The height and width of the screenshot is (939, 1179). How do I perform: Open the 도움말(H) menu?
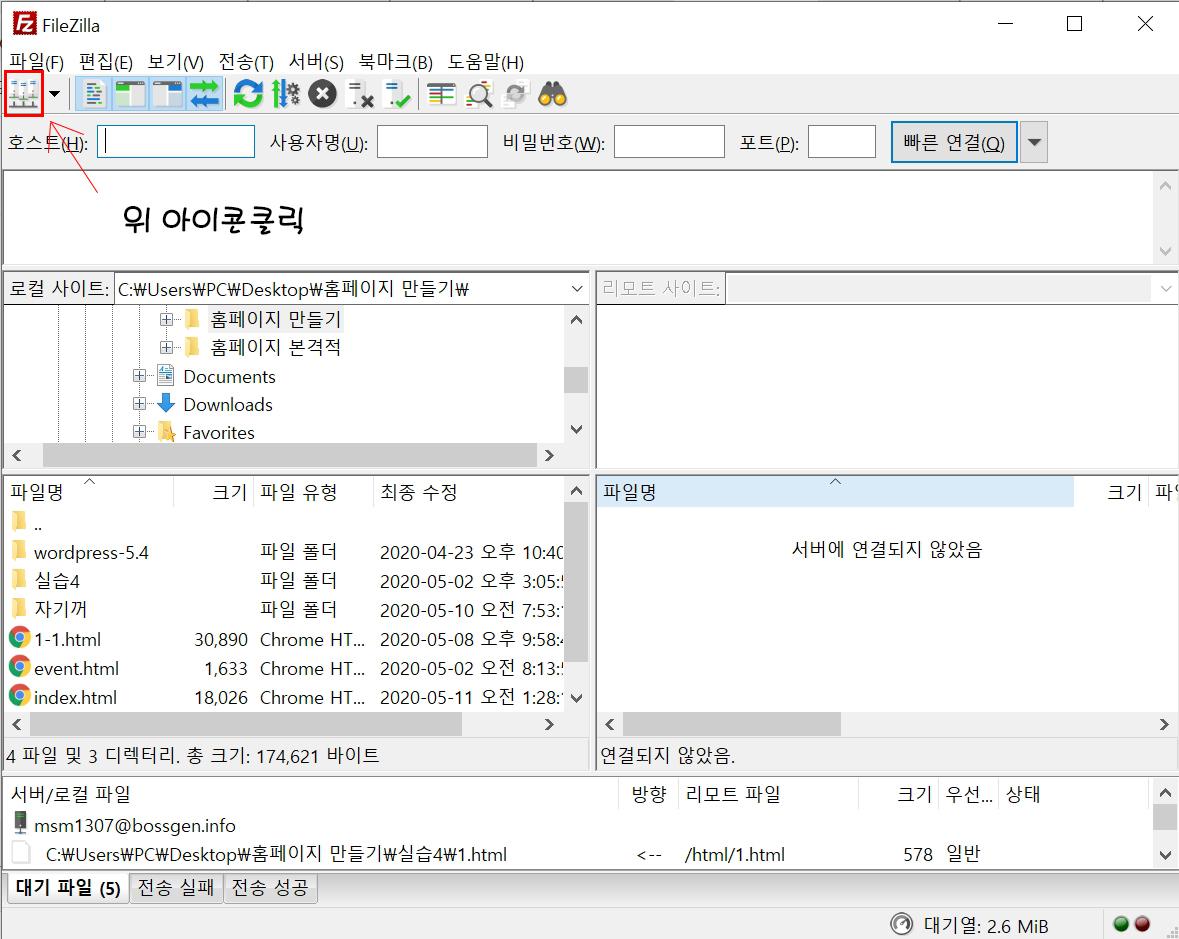(486, 62)
